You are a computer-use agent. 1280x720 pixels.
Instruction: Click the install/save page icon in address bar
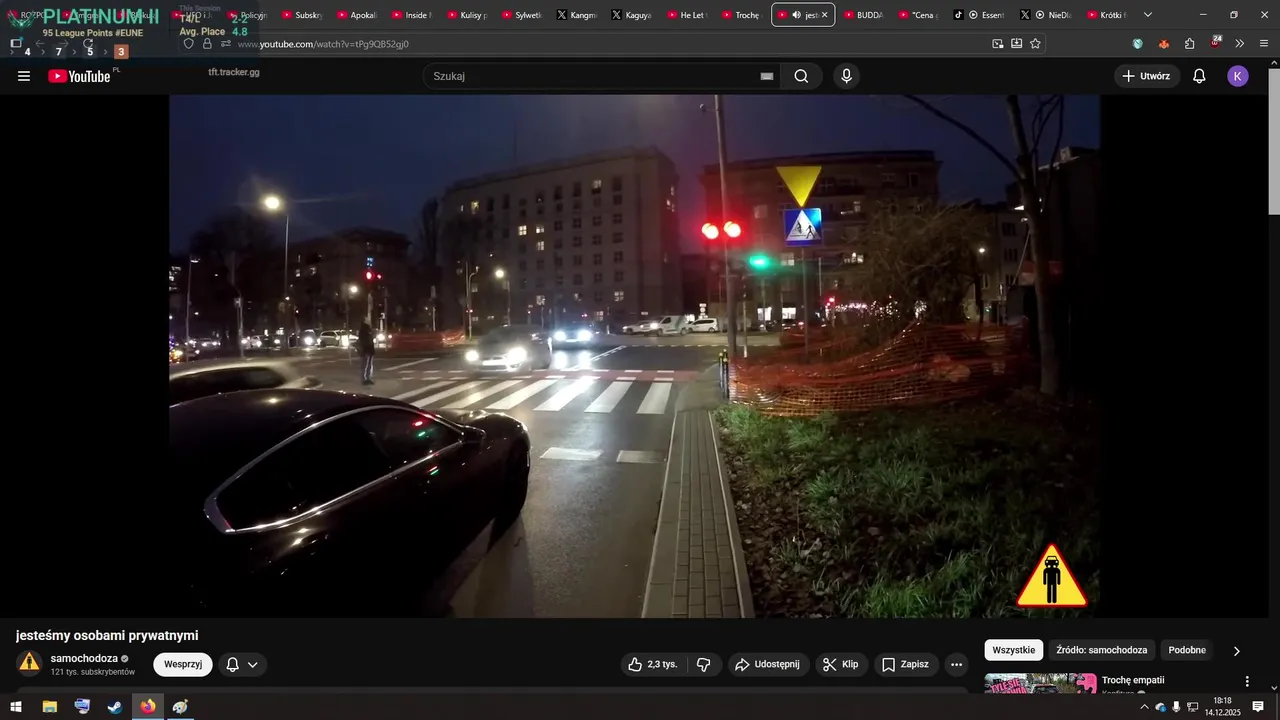[1017, 44]
